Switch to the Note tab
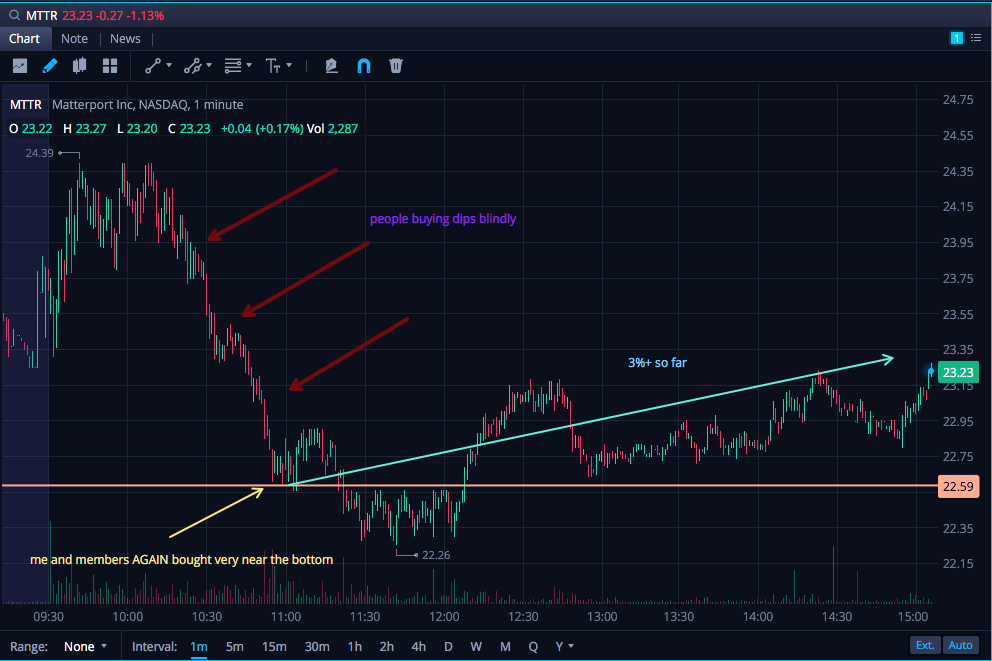992x661 pixels. pos(75,39)
